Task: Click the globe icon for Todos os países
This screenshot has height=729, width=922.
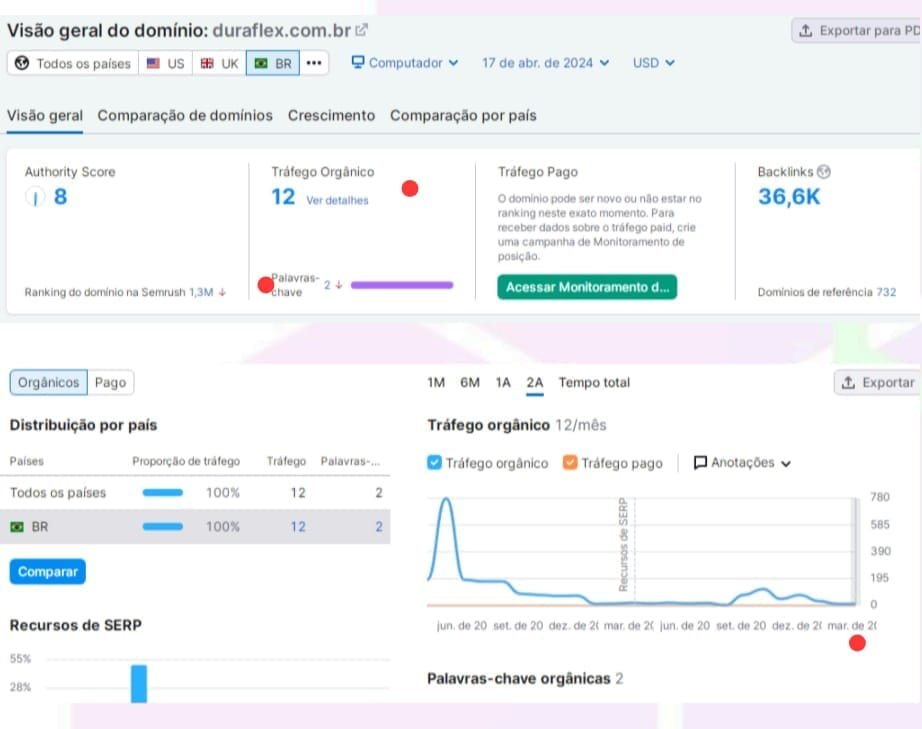Action: 22,63
